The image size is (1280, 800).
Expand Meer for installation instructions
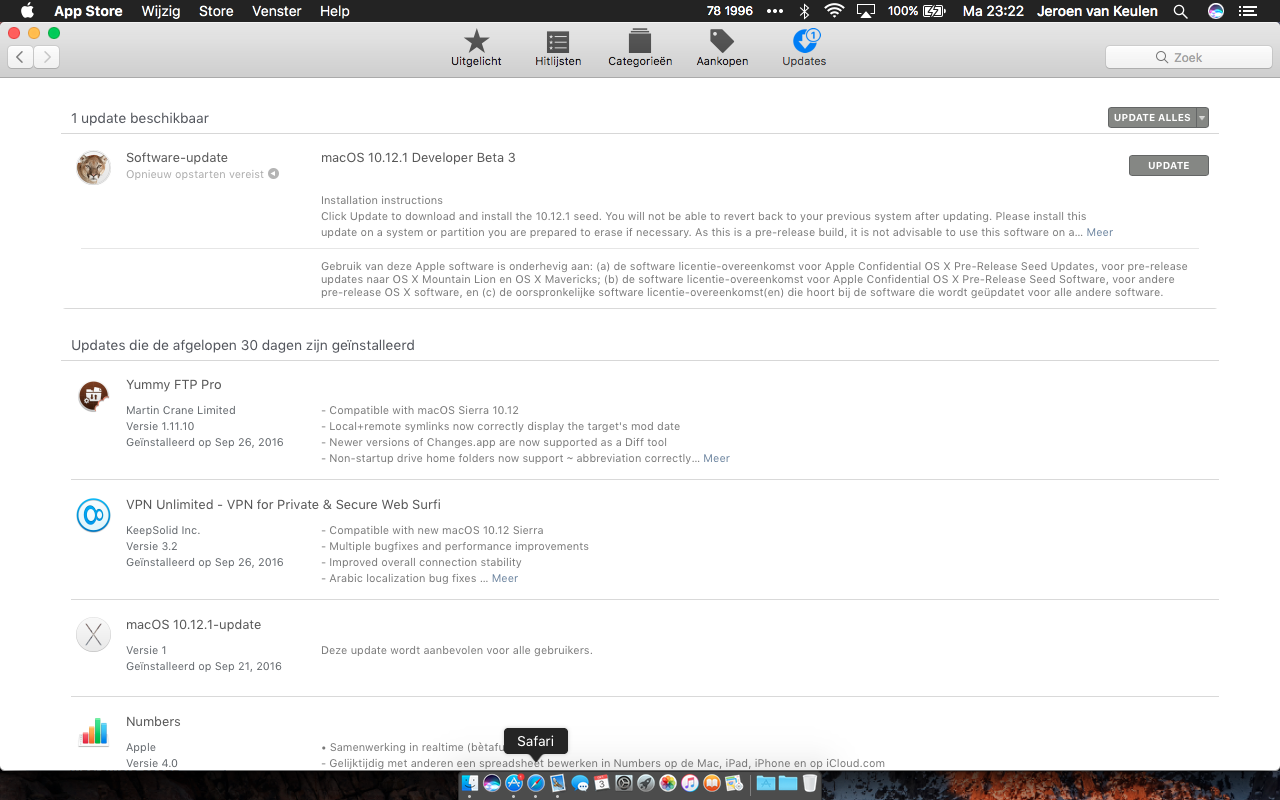(1099, 232)
